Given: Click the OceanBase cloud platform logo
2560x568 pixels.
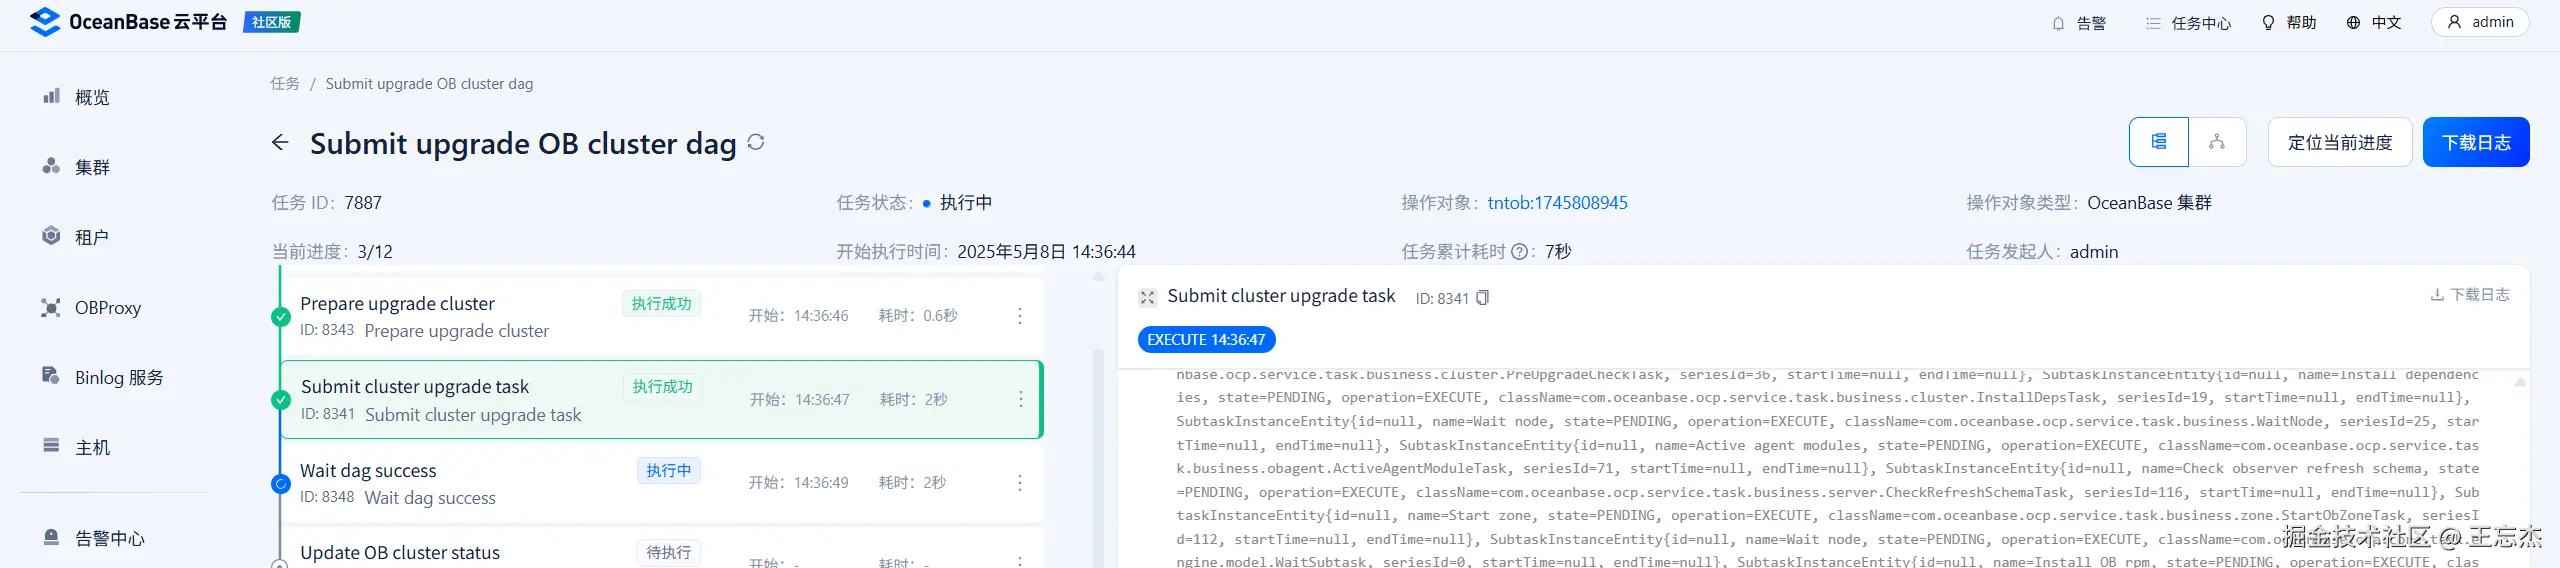Looking at the screenshot, I should pyautogui.click(x=128, y=22).
